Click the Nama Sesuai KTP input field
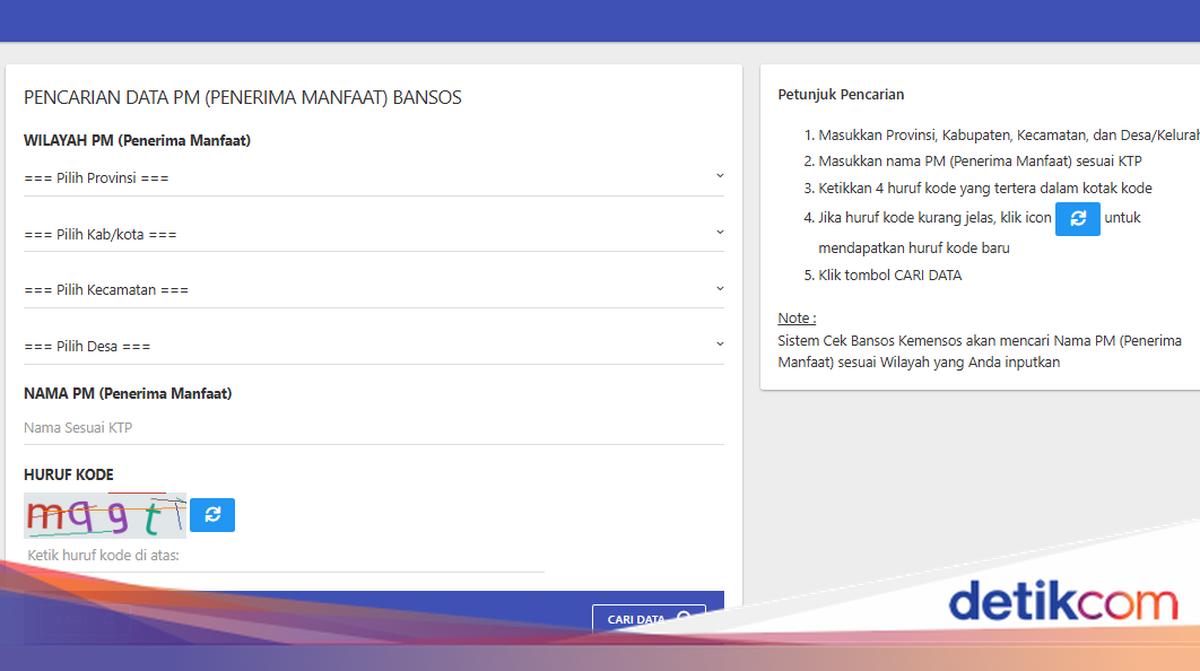 pos(375,427)
